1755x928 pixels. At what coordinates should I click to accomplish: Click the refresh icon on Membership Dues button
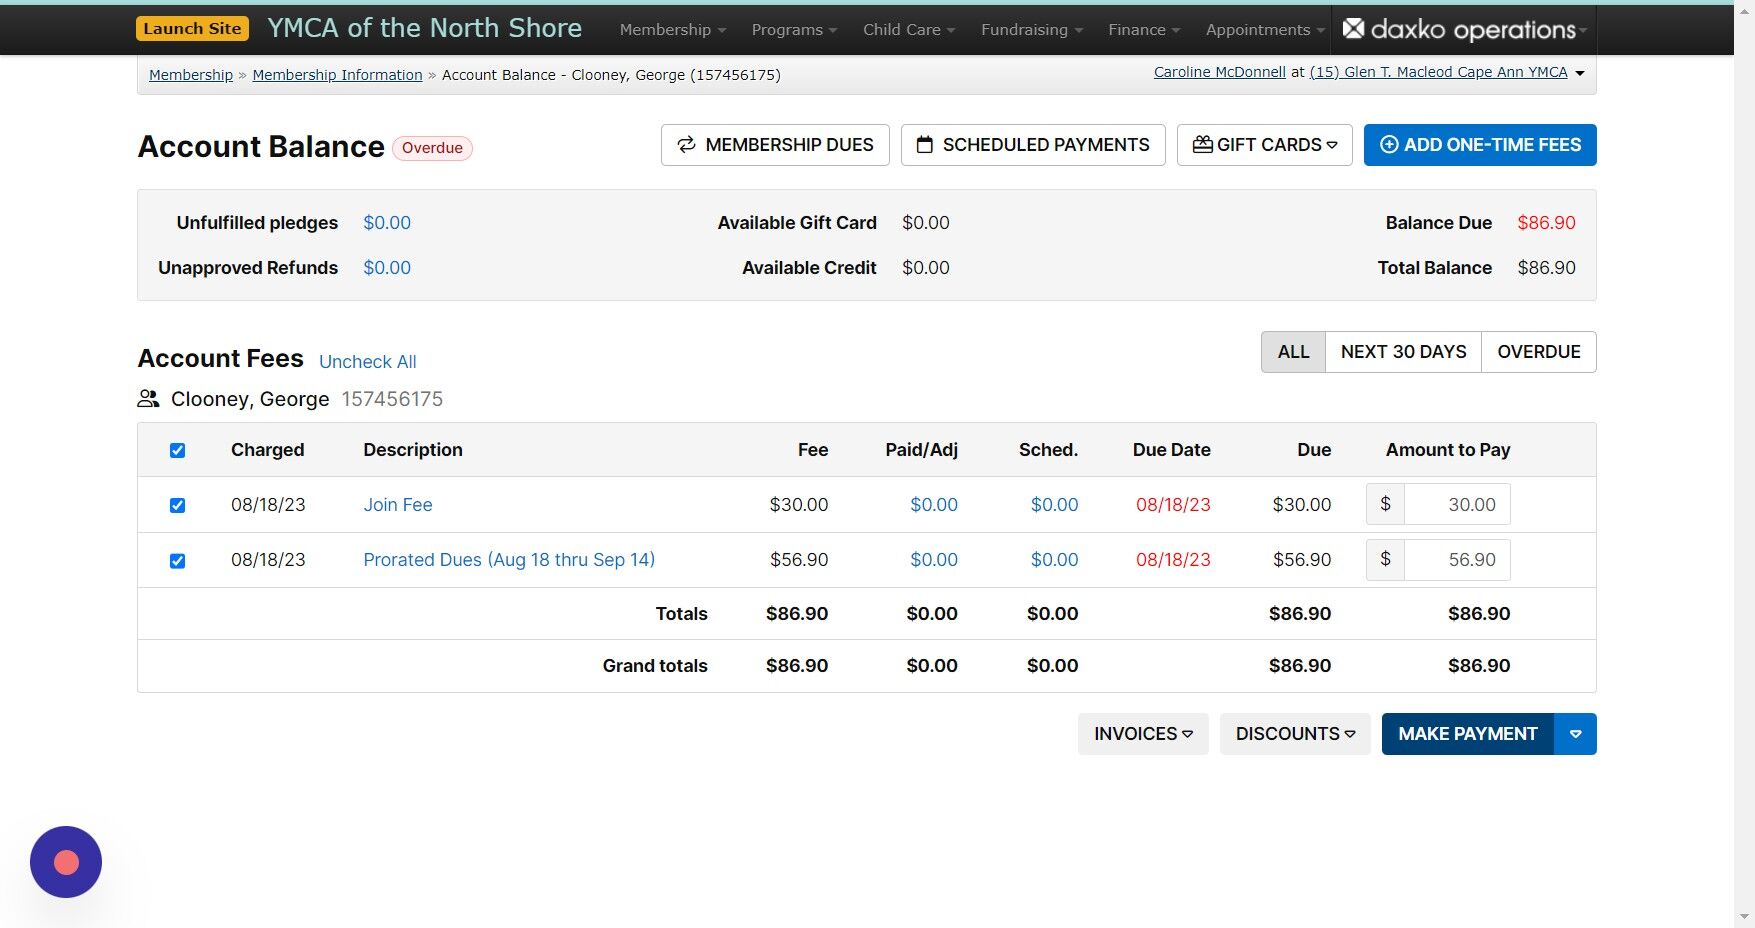click(685, 144)
